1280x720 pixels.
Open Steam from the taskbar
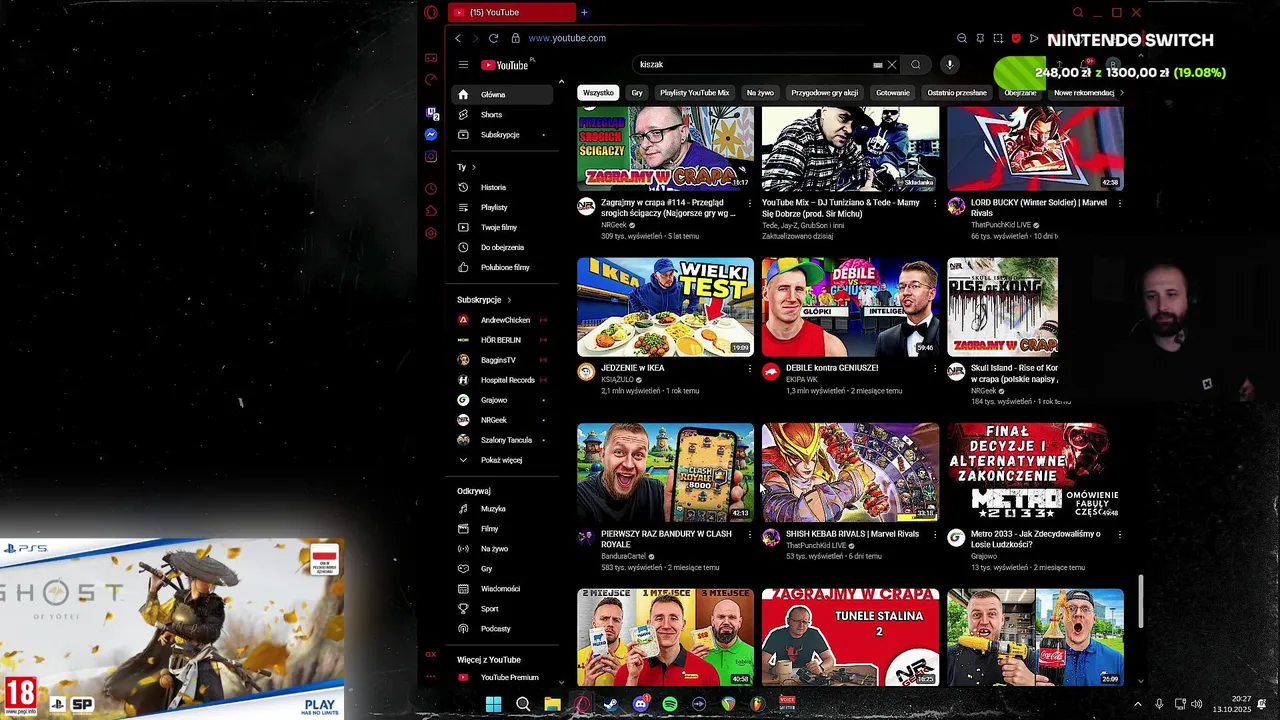coord(611,704)
